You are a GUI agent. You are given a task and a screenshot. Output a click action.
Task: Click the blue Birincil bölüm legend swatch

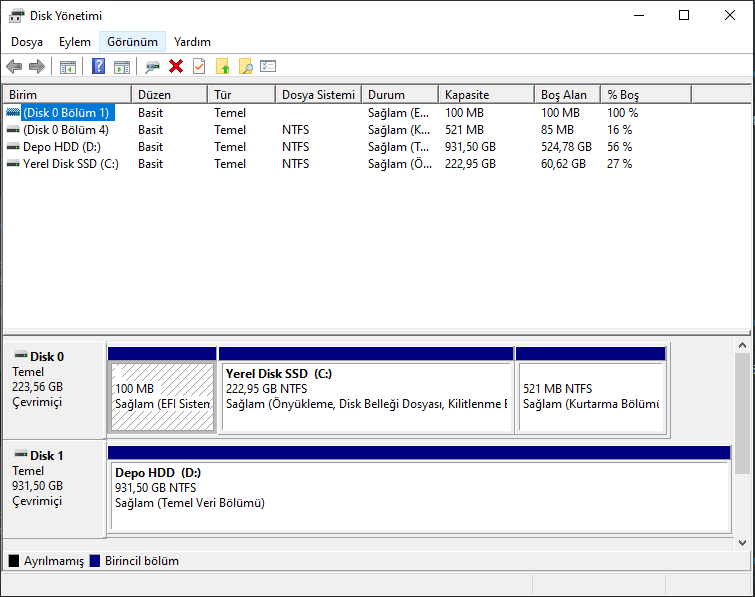pyautogui.click(x=95, y=561)
